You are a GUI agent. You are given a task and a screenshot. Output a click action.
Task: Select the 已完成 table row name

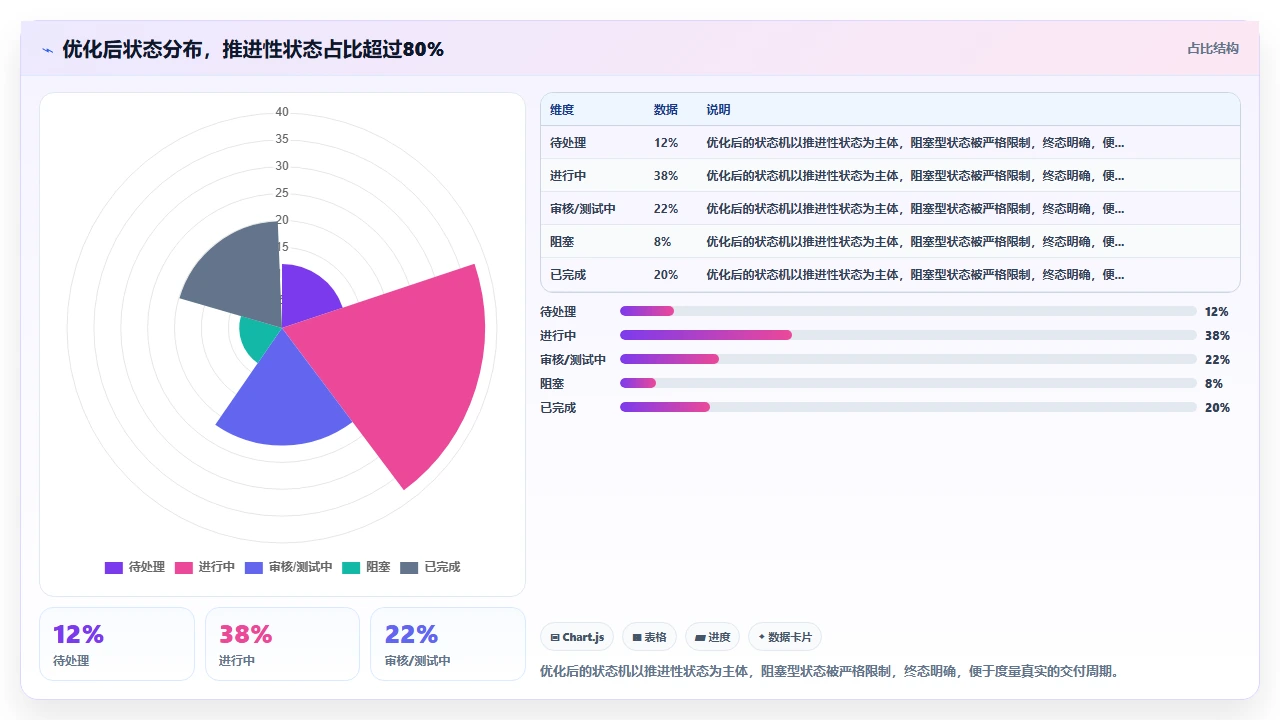tap(568, 275)
